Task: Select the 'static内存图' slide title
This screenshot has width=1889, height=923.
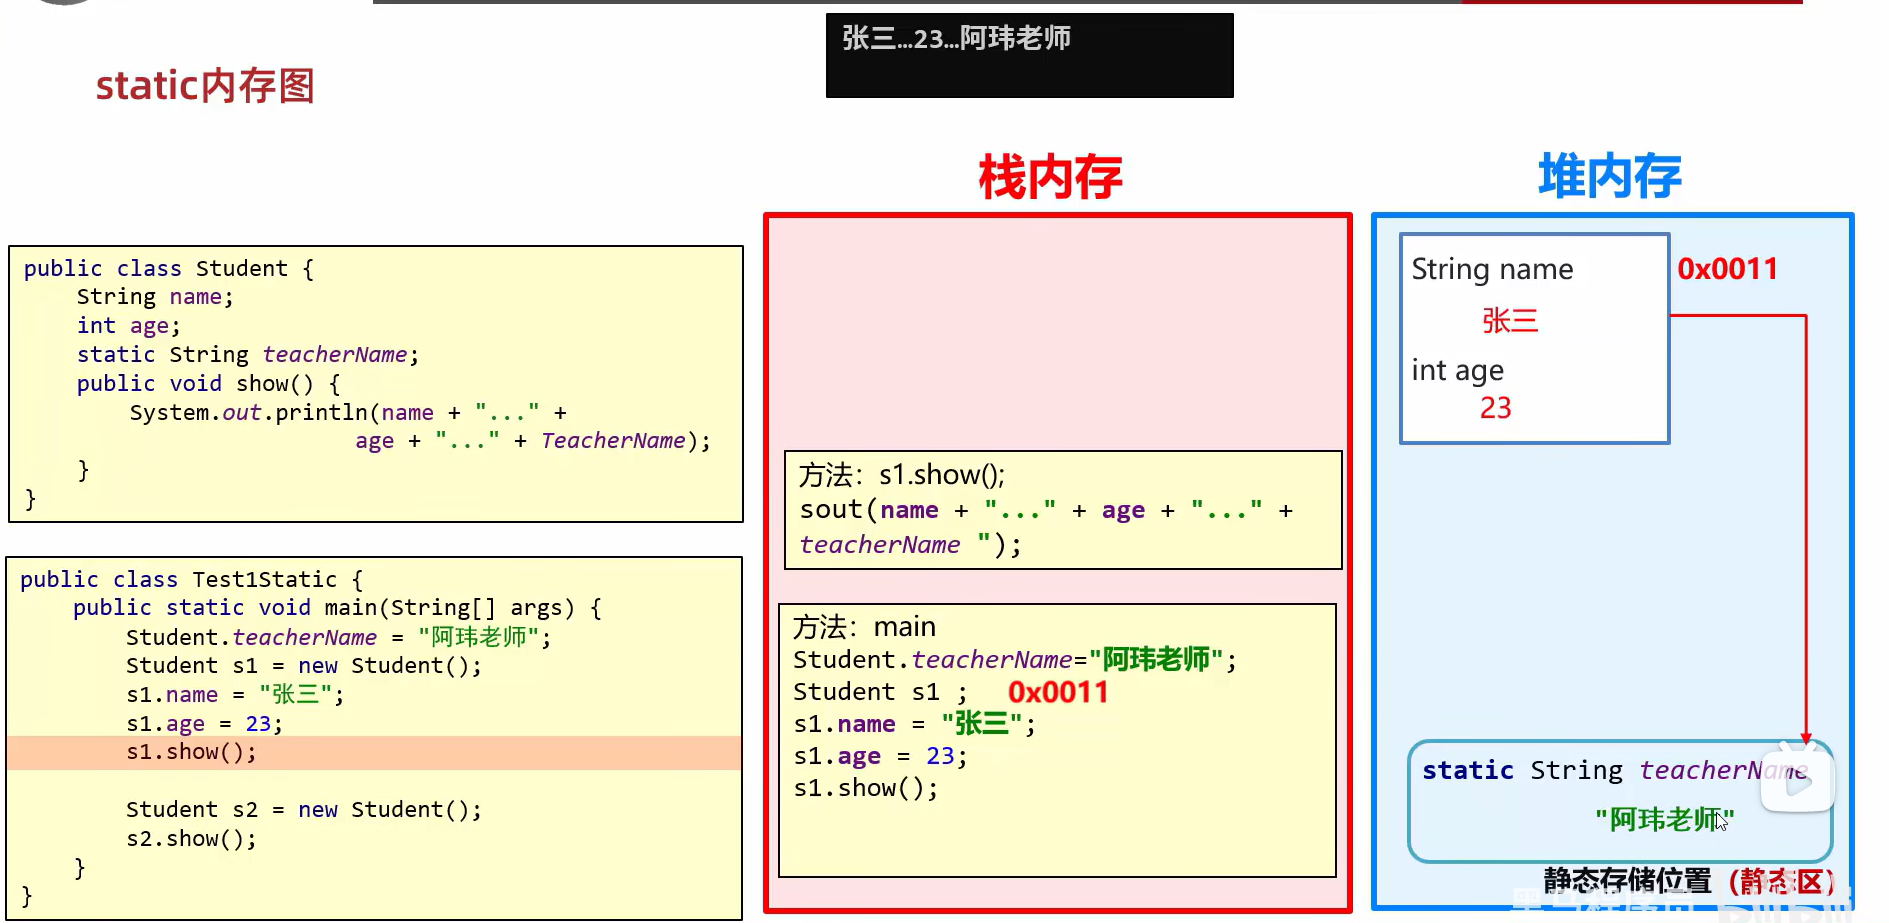Action: pos(205,86)
